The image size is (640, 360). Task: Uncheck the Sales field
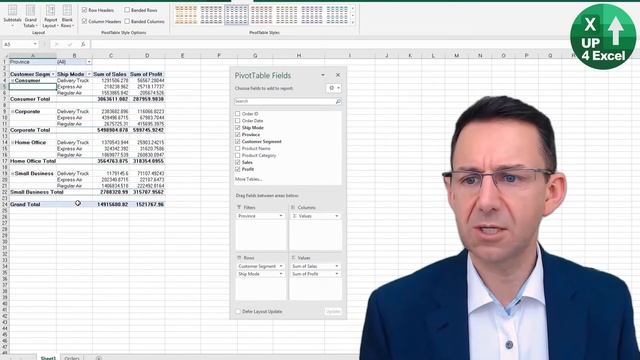pos(238,162)
